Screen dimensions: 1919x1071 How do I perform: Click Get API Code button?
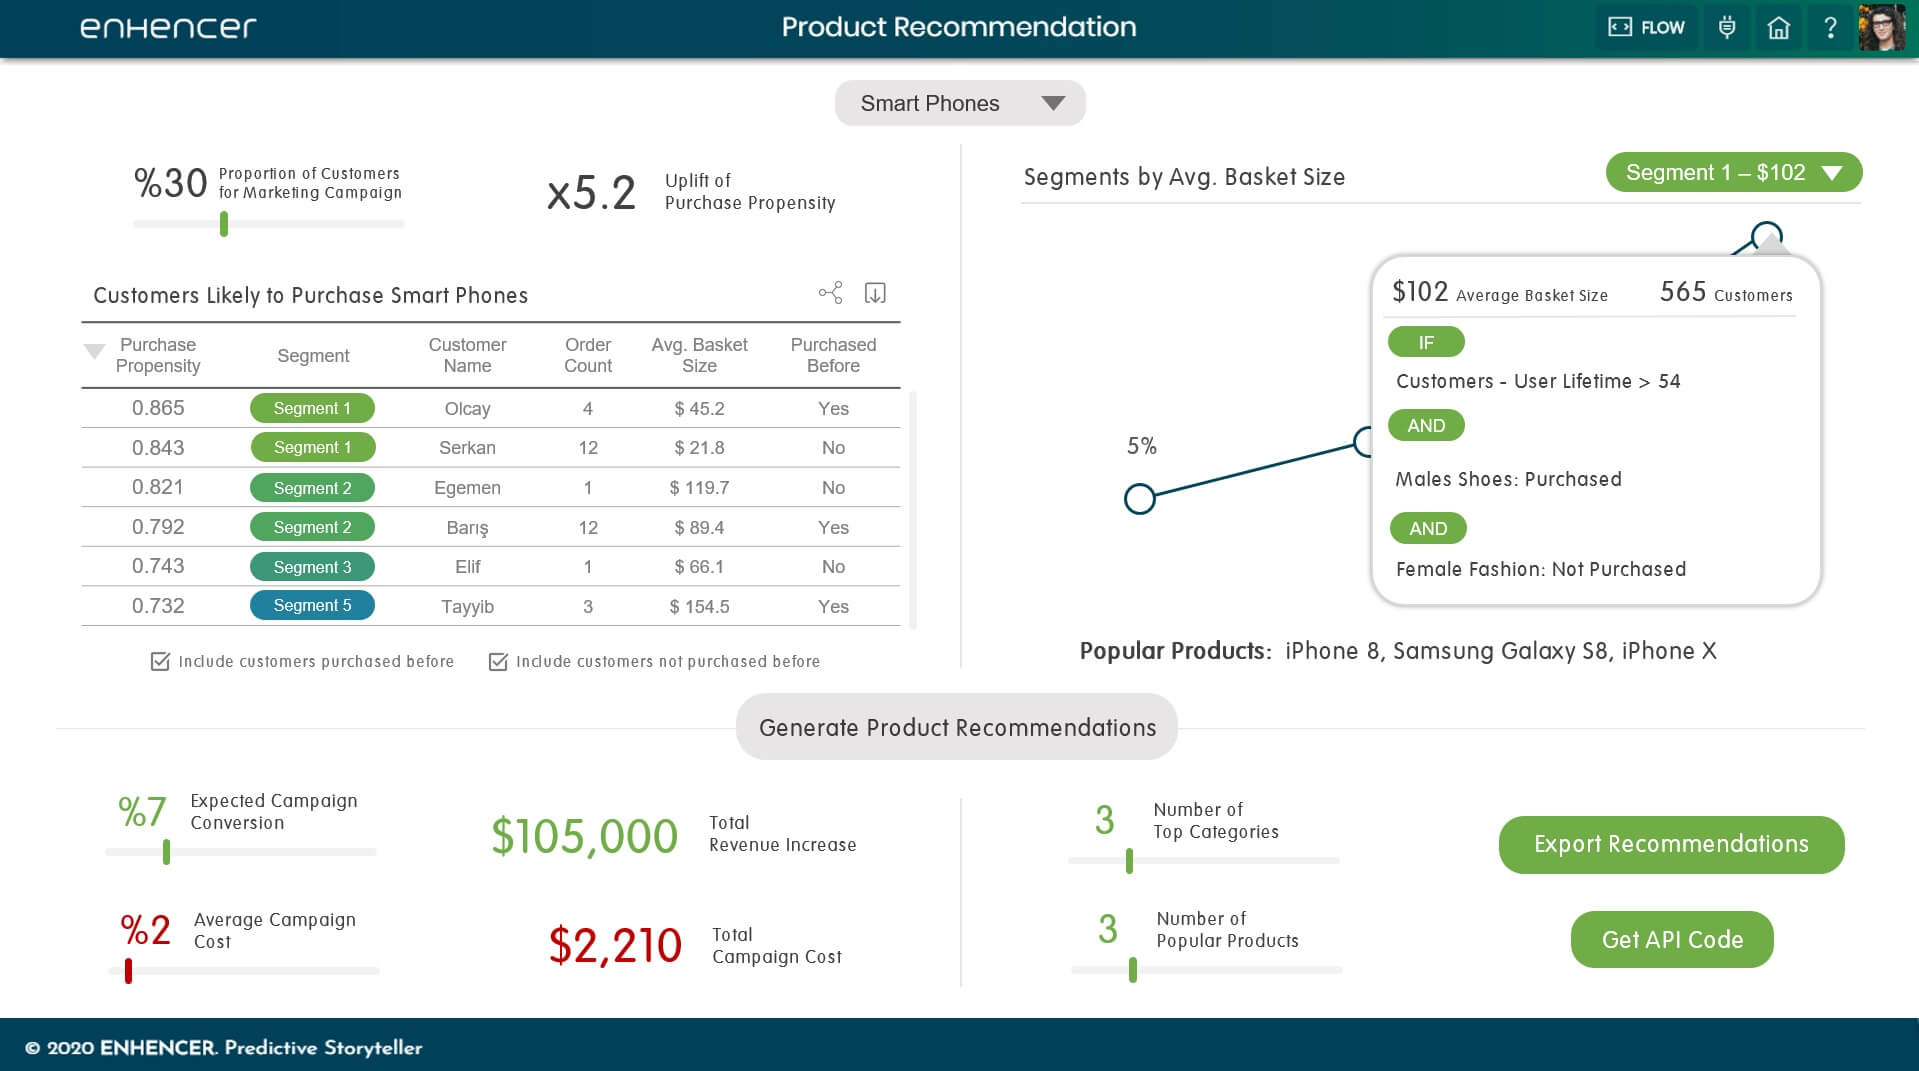click(x=1672, y=939)
